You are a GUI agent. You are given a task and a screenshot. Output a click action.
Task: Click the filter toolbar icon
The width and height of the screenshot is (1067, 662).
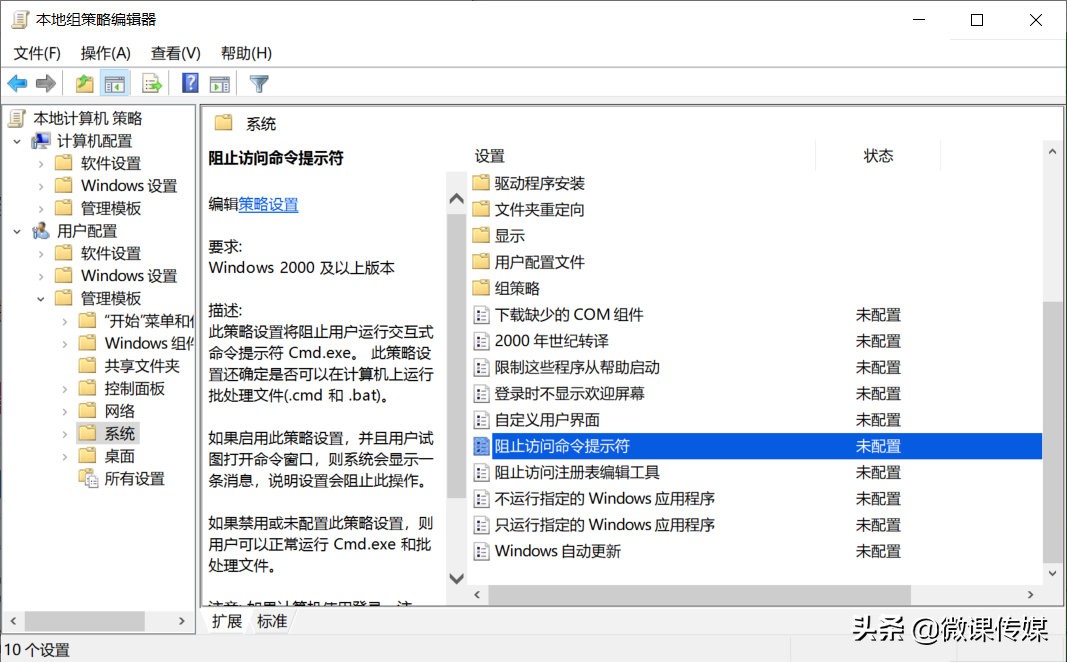pyautogui.click(x=258, y=83)
